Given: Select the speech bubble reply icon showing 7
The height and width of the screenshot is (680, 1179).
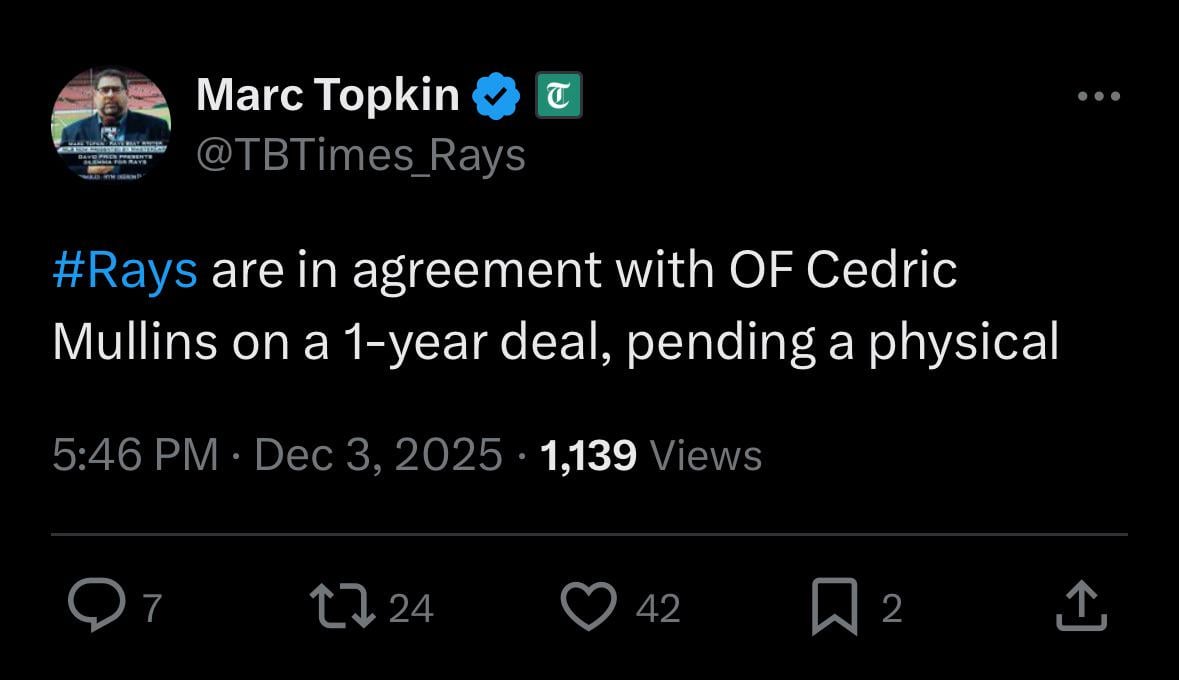Looking at the screenshot, I should [x=95, y=605].
